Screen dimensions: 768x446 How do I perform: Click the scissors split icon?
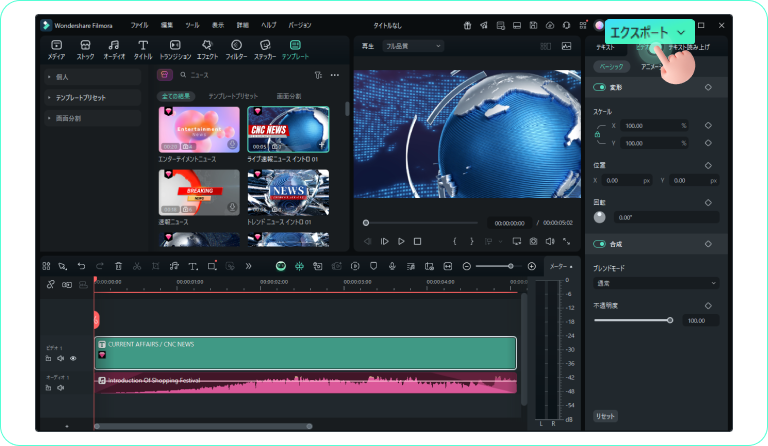point(137,266)
